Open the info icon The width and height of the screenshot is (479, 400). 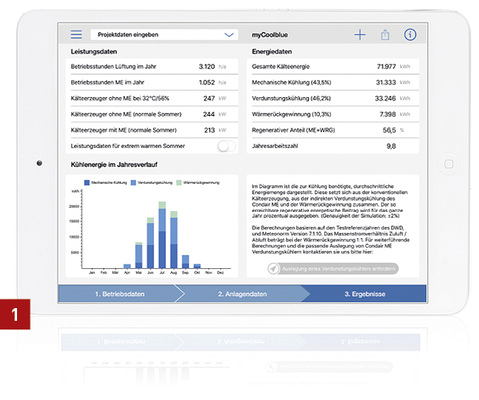coord(410,34)
